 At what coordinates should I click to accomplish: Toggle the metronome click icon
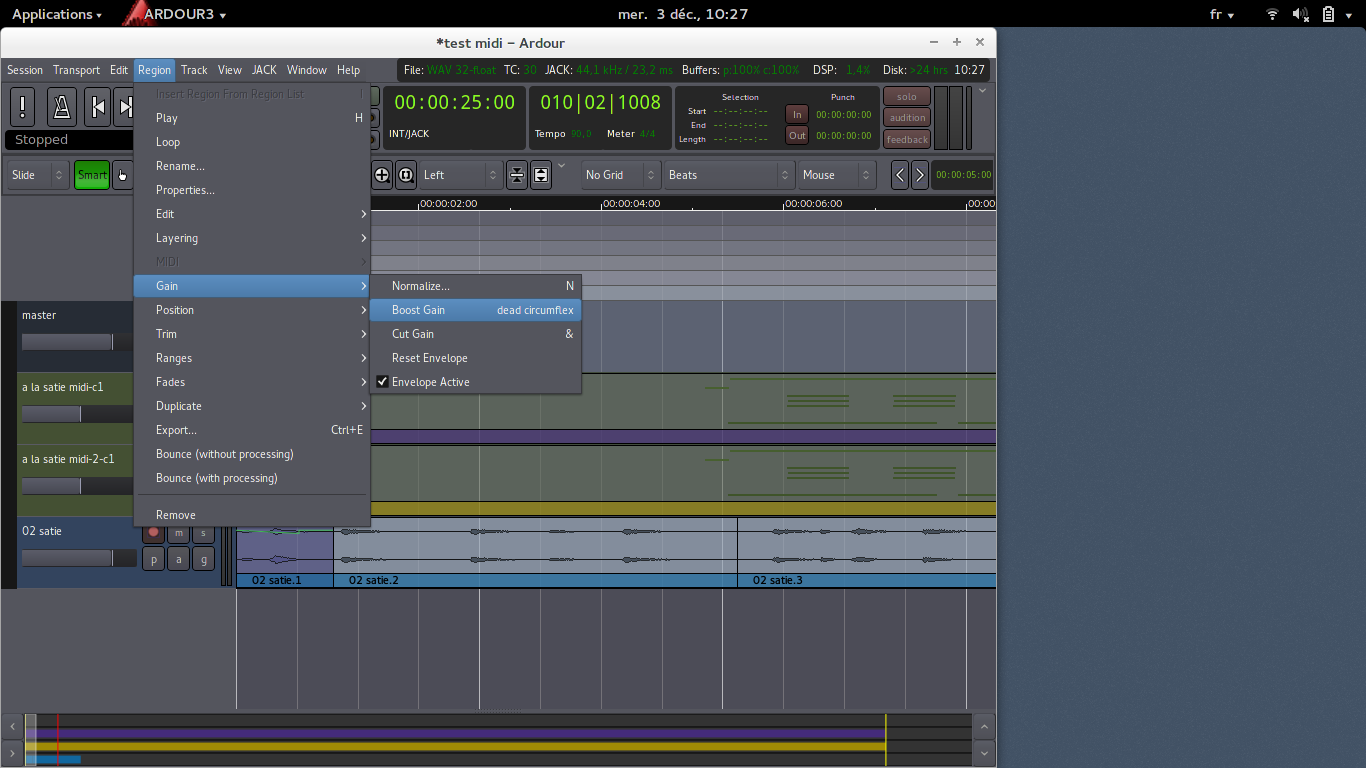61,106
